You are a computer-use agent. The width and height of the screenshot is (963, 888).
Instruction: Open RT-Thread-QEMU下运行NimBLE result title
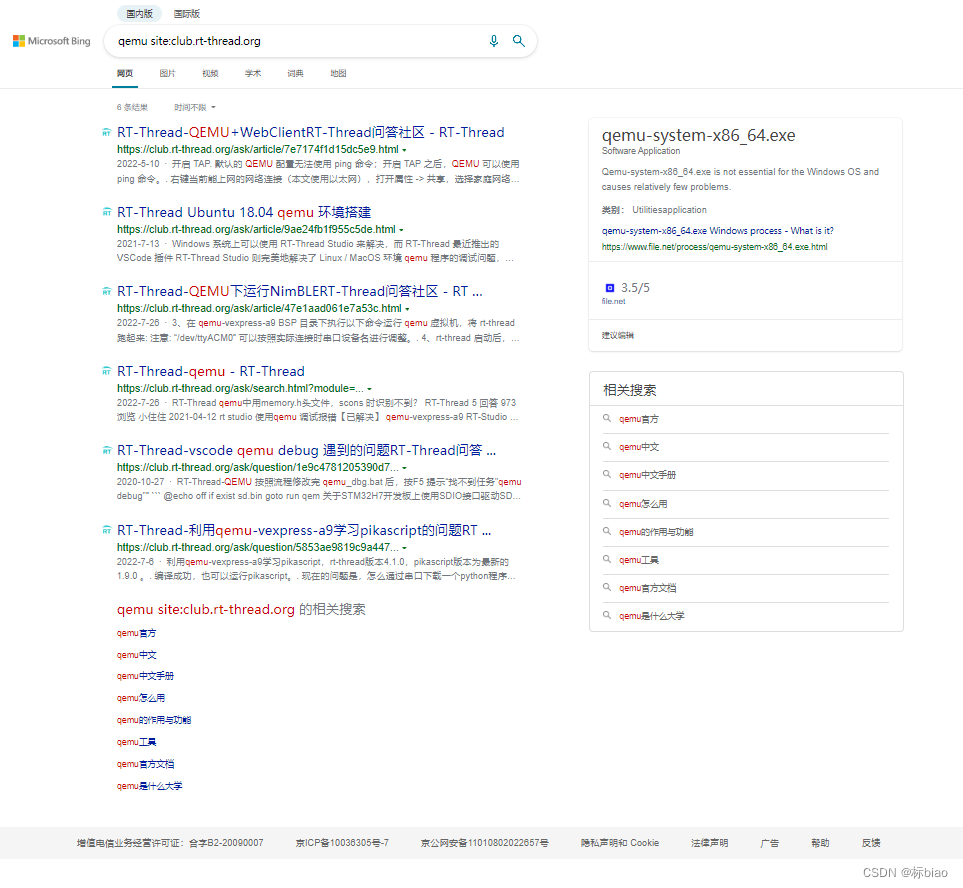click(x=300, y=291)
